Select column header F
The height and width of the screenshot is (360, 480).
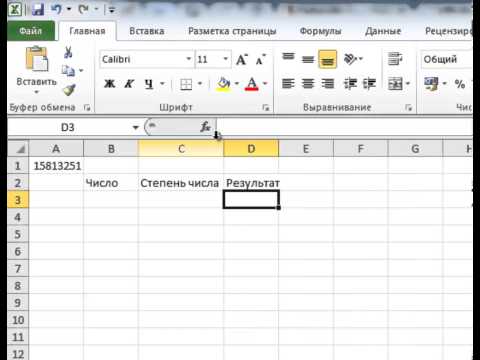[x=360, y=149]
